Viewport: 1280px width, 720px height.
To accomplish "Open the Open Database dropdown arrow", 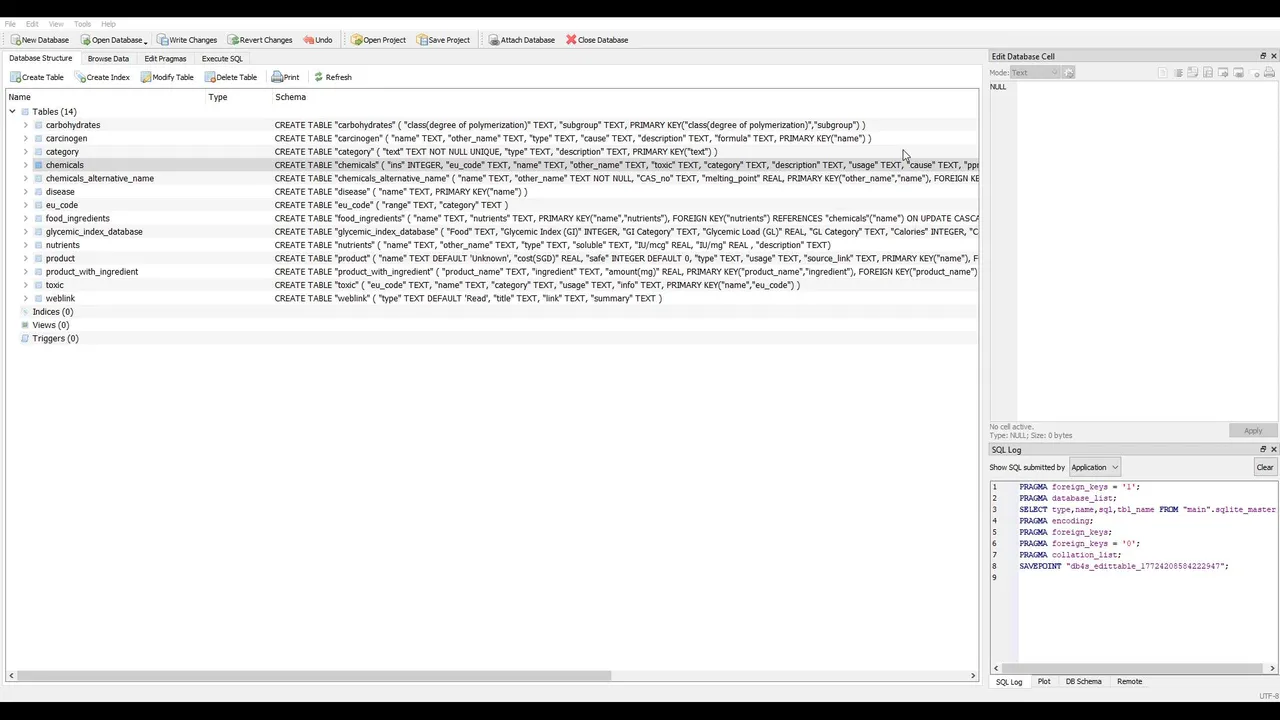I will pyautogui.click(x=146, y=41).
